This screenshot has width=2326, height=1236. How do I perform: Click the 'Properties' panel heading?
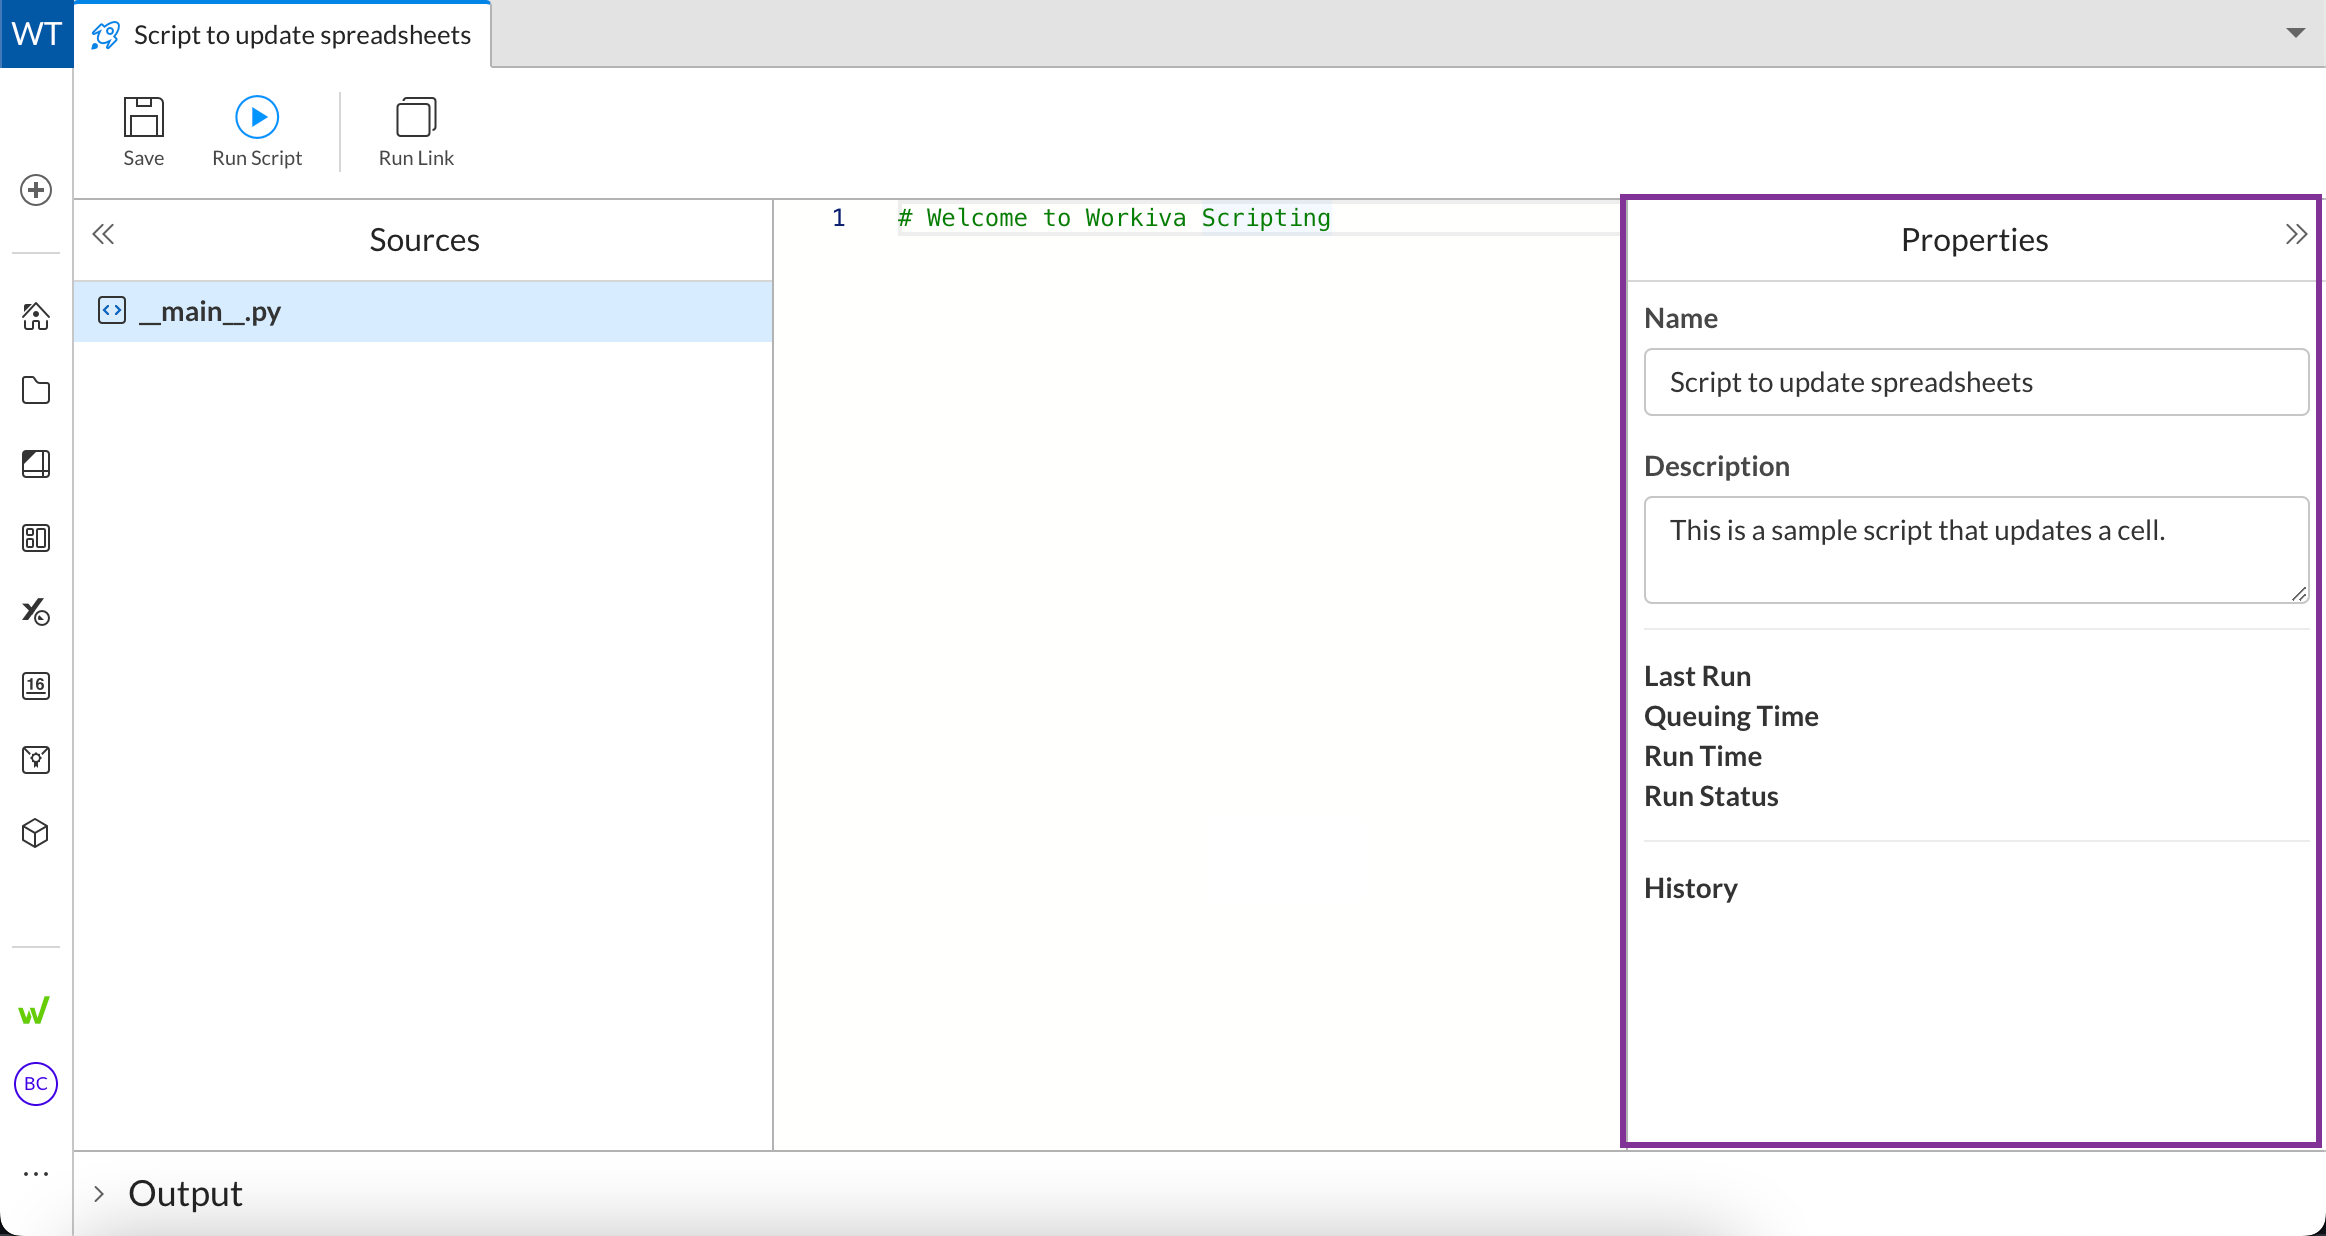pos(1974,240)
